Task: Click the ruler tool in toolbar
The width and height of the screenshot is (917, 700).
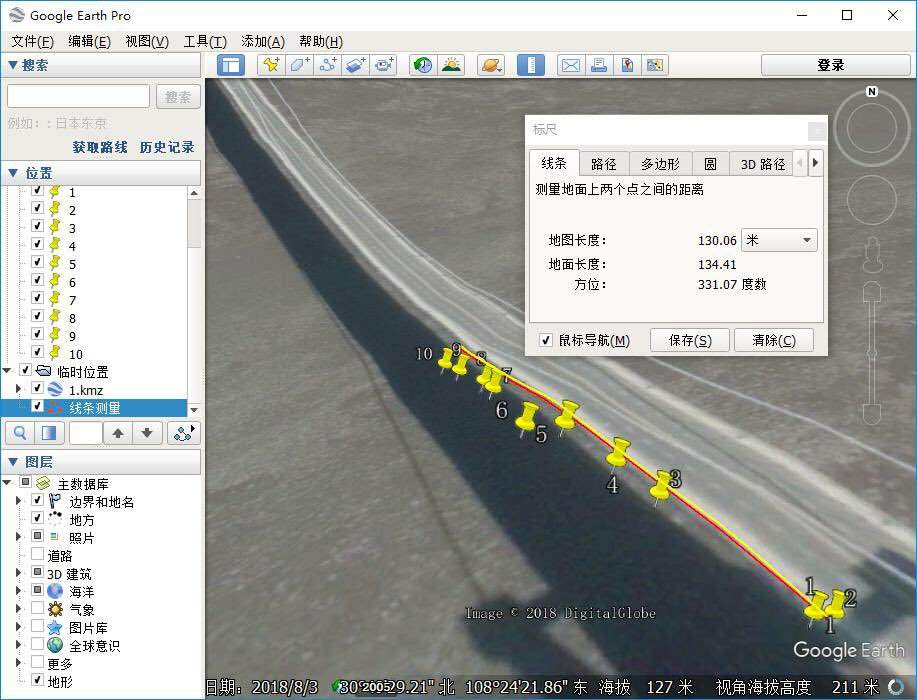Action: coord(530,65)
